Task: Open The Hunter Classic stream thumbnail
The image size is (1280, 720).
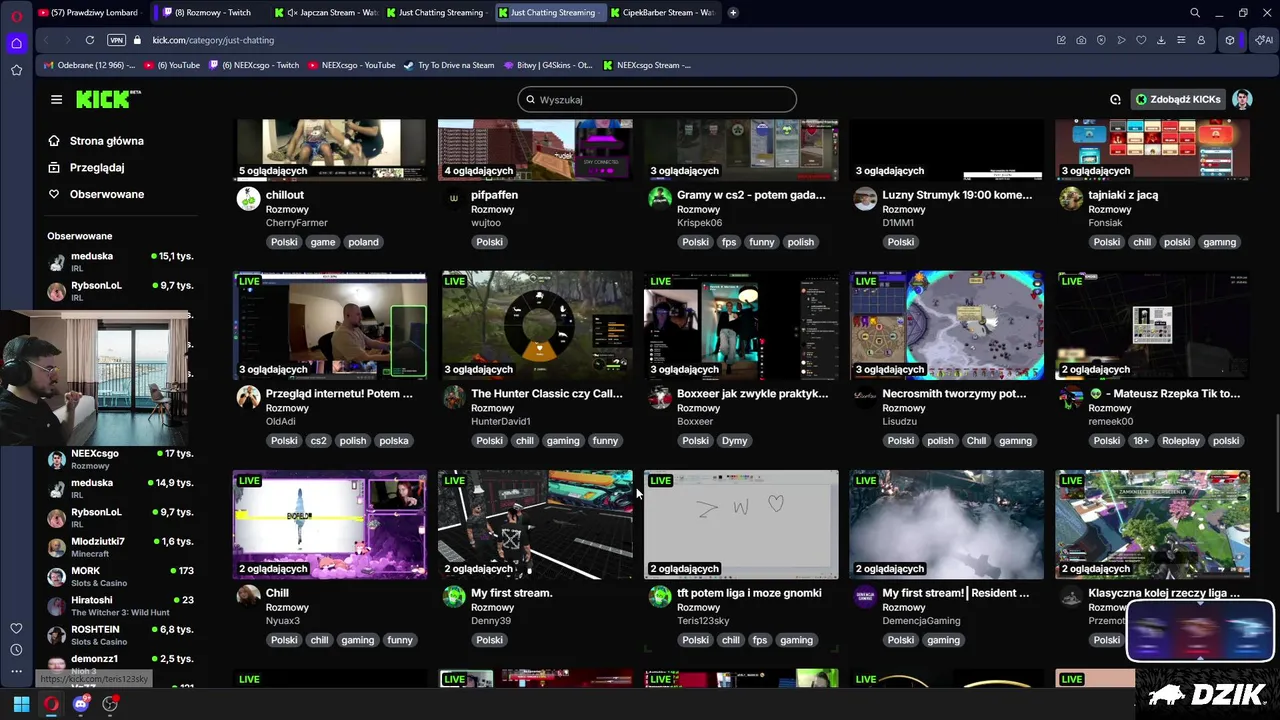Action: pos(535,325)
